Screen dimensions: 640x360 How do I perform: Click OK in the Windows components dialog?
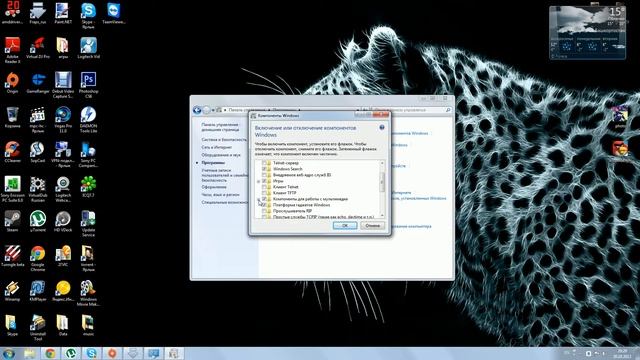click(344, 226)
